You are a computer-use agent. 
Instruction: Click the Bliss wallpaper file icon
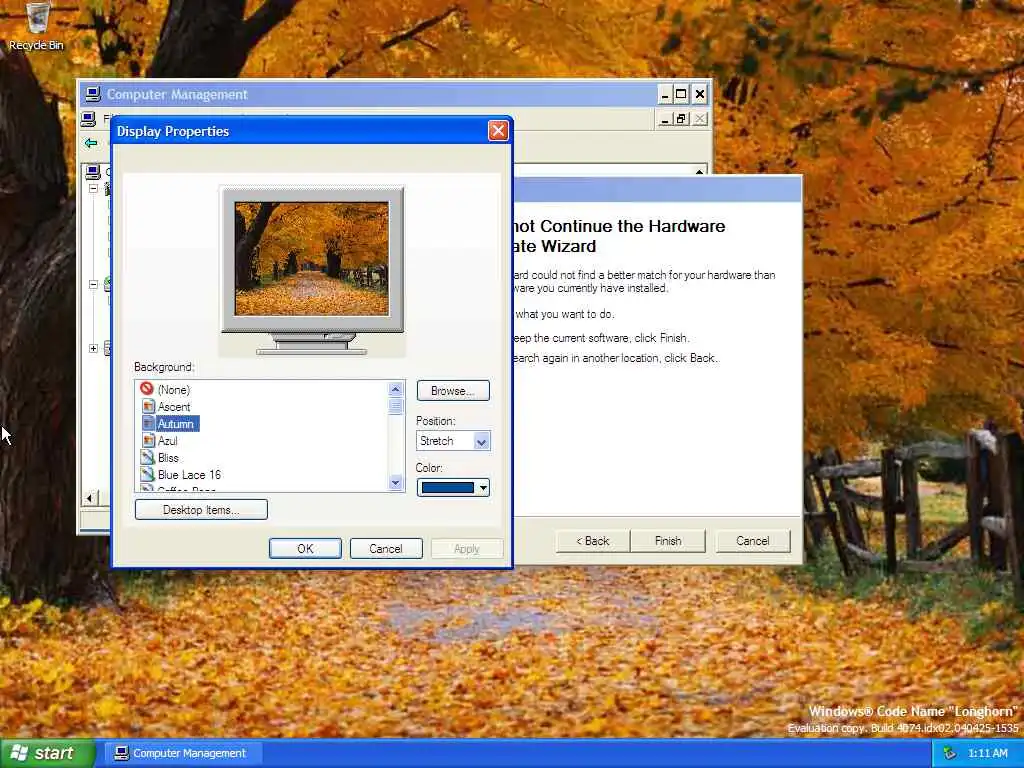[148, 457]
